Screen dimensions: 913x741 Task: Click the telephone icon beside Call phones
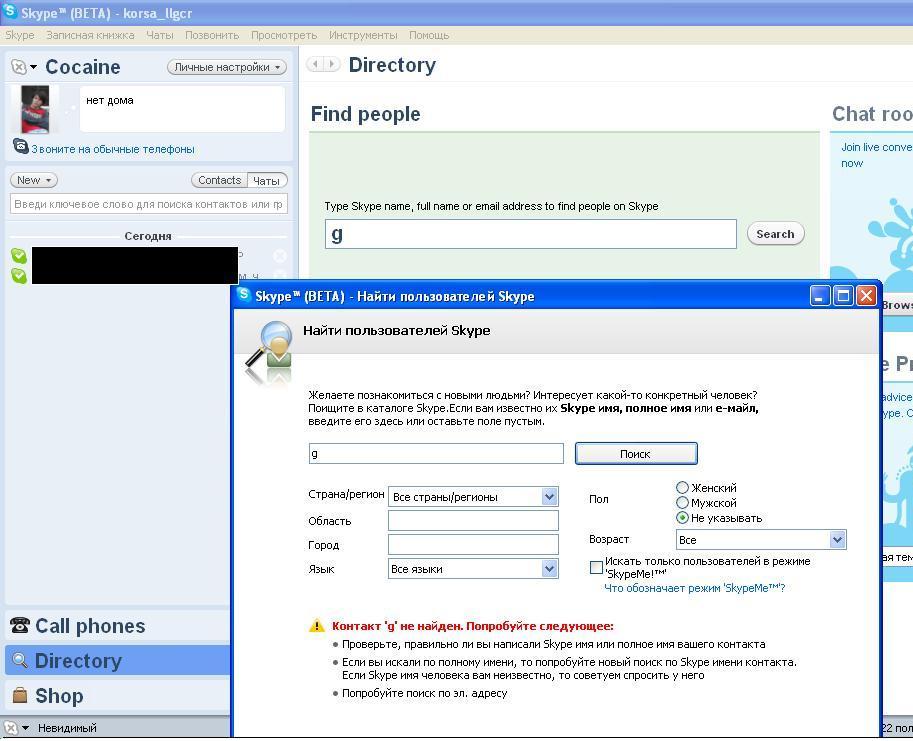[20, 625]
